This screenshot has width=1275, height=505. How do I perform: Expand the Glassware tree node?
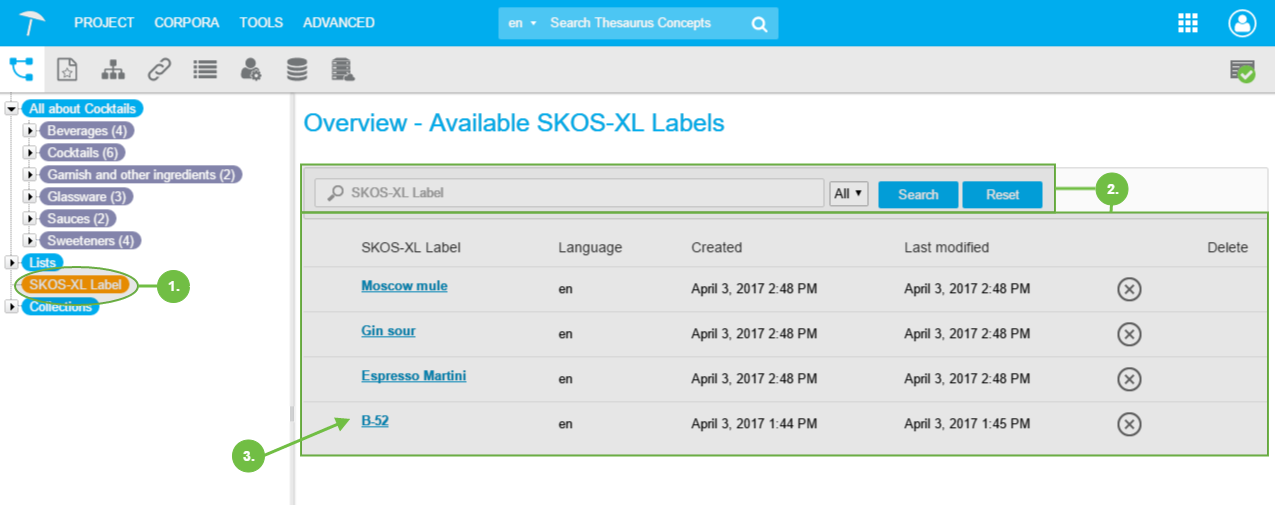click(30, 197)
